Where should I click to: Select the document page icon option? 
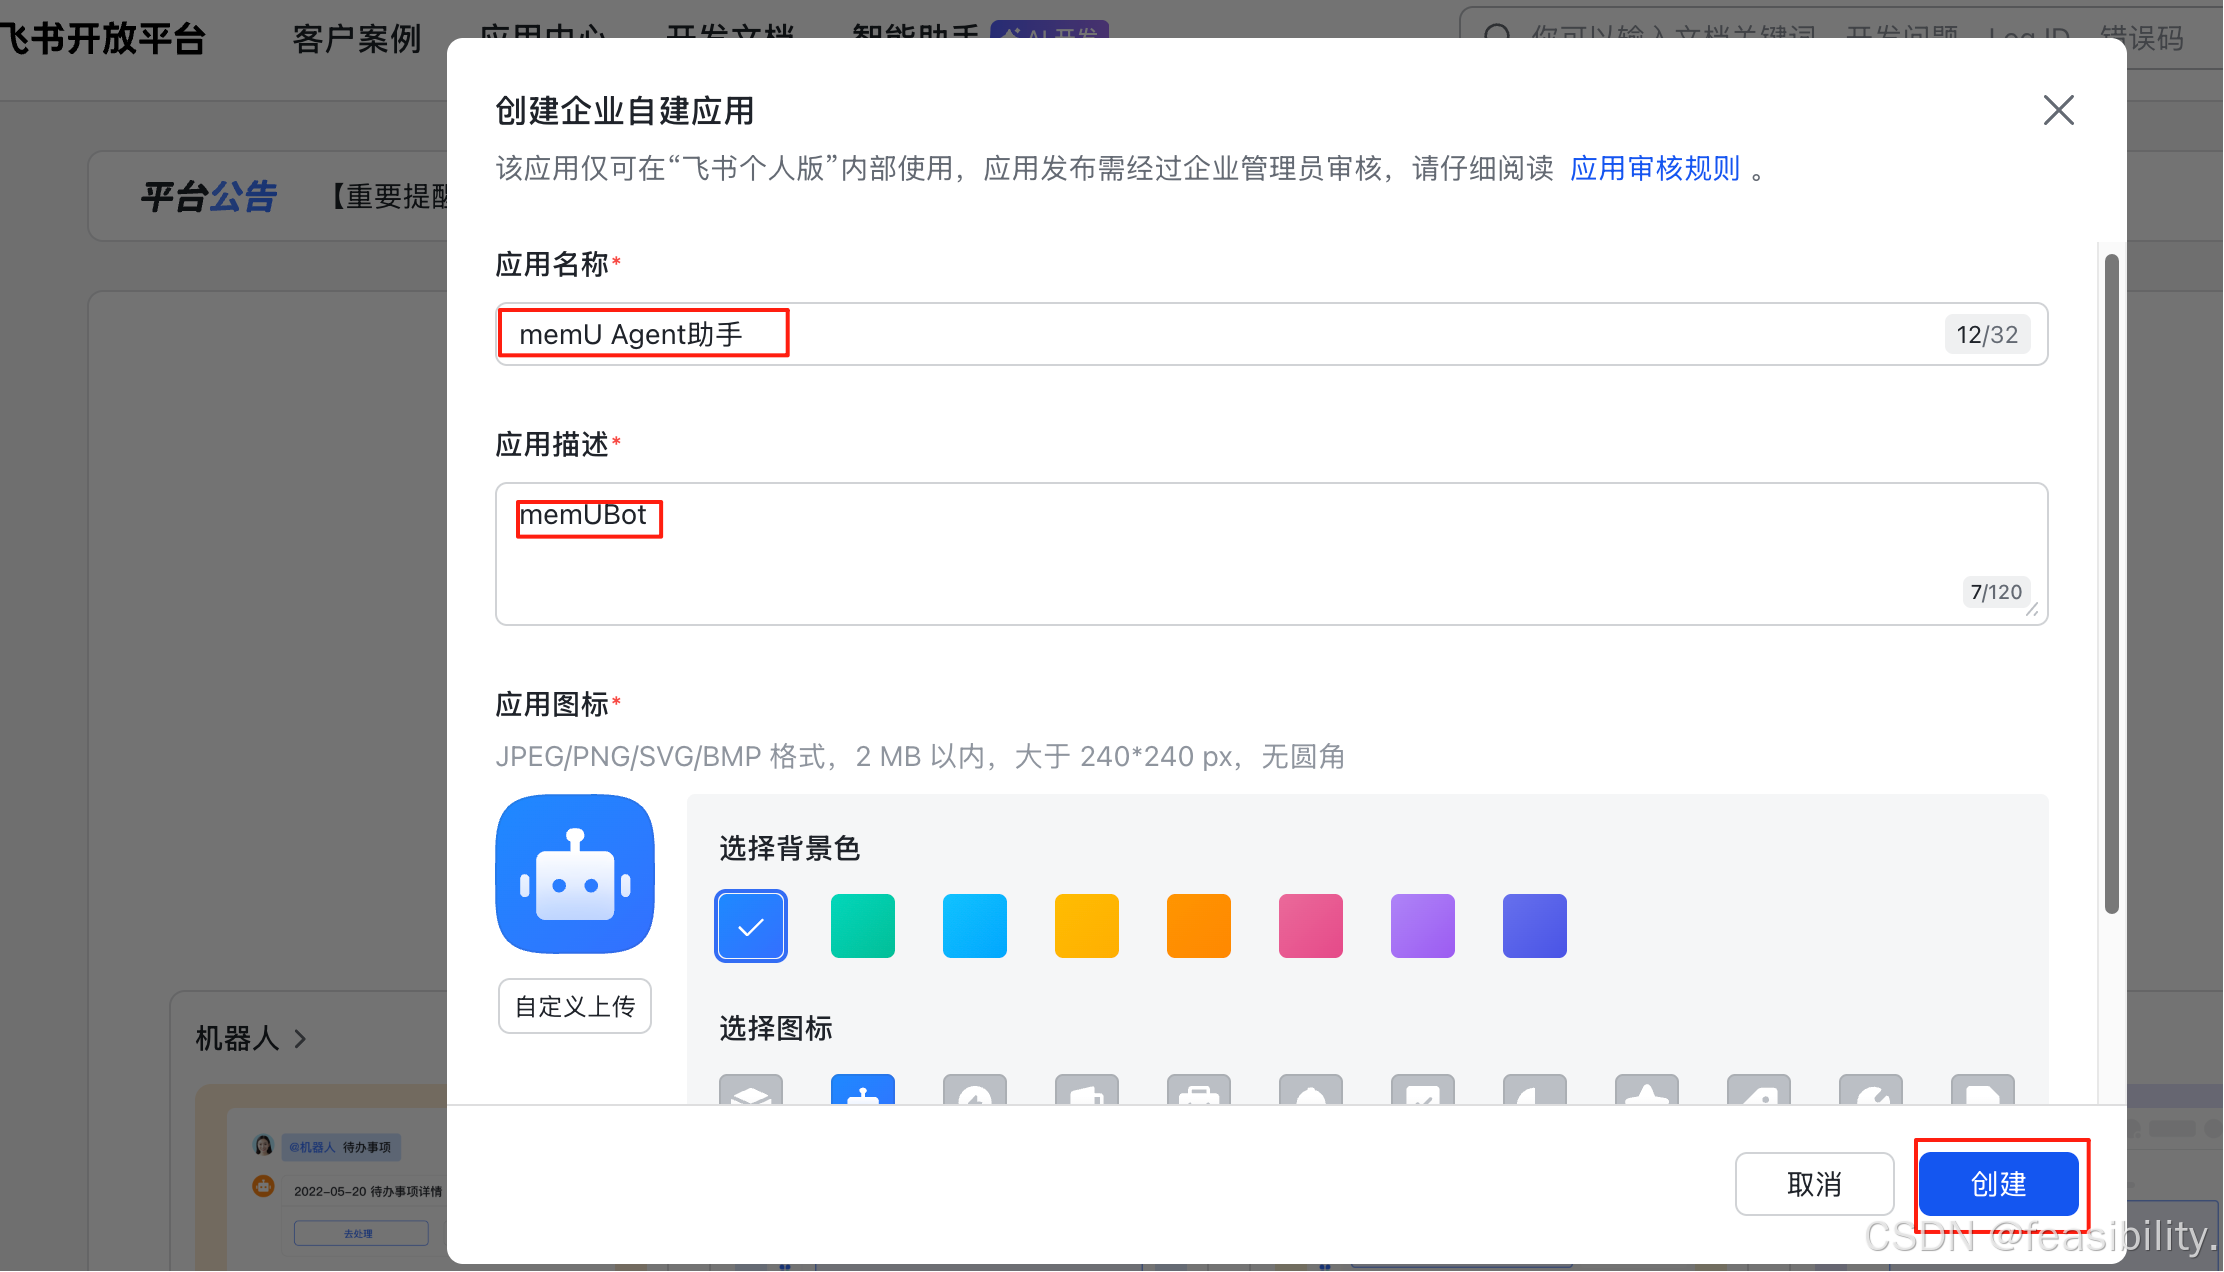[x=1982, y=1090]
